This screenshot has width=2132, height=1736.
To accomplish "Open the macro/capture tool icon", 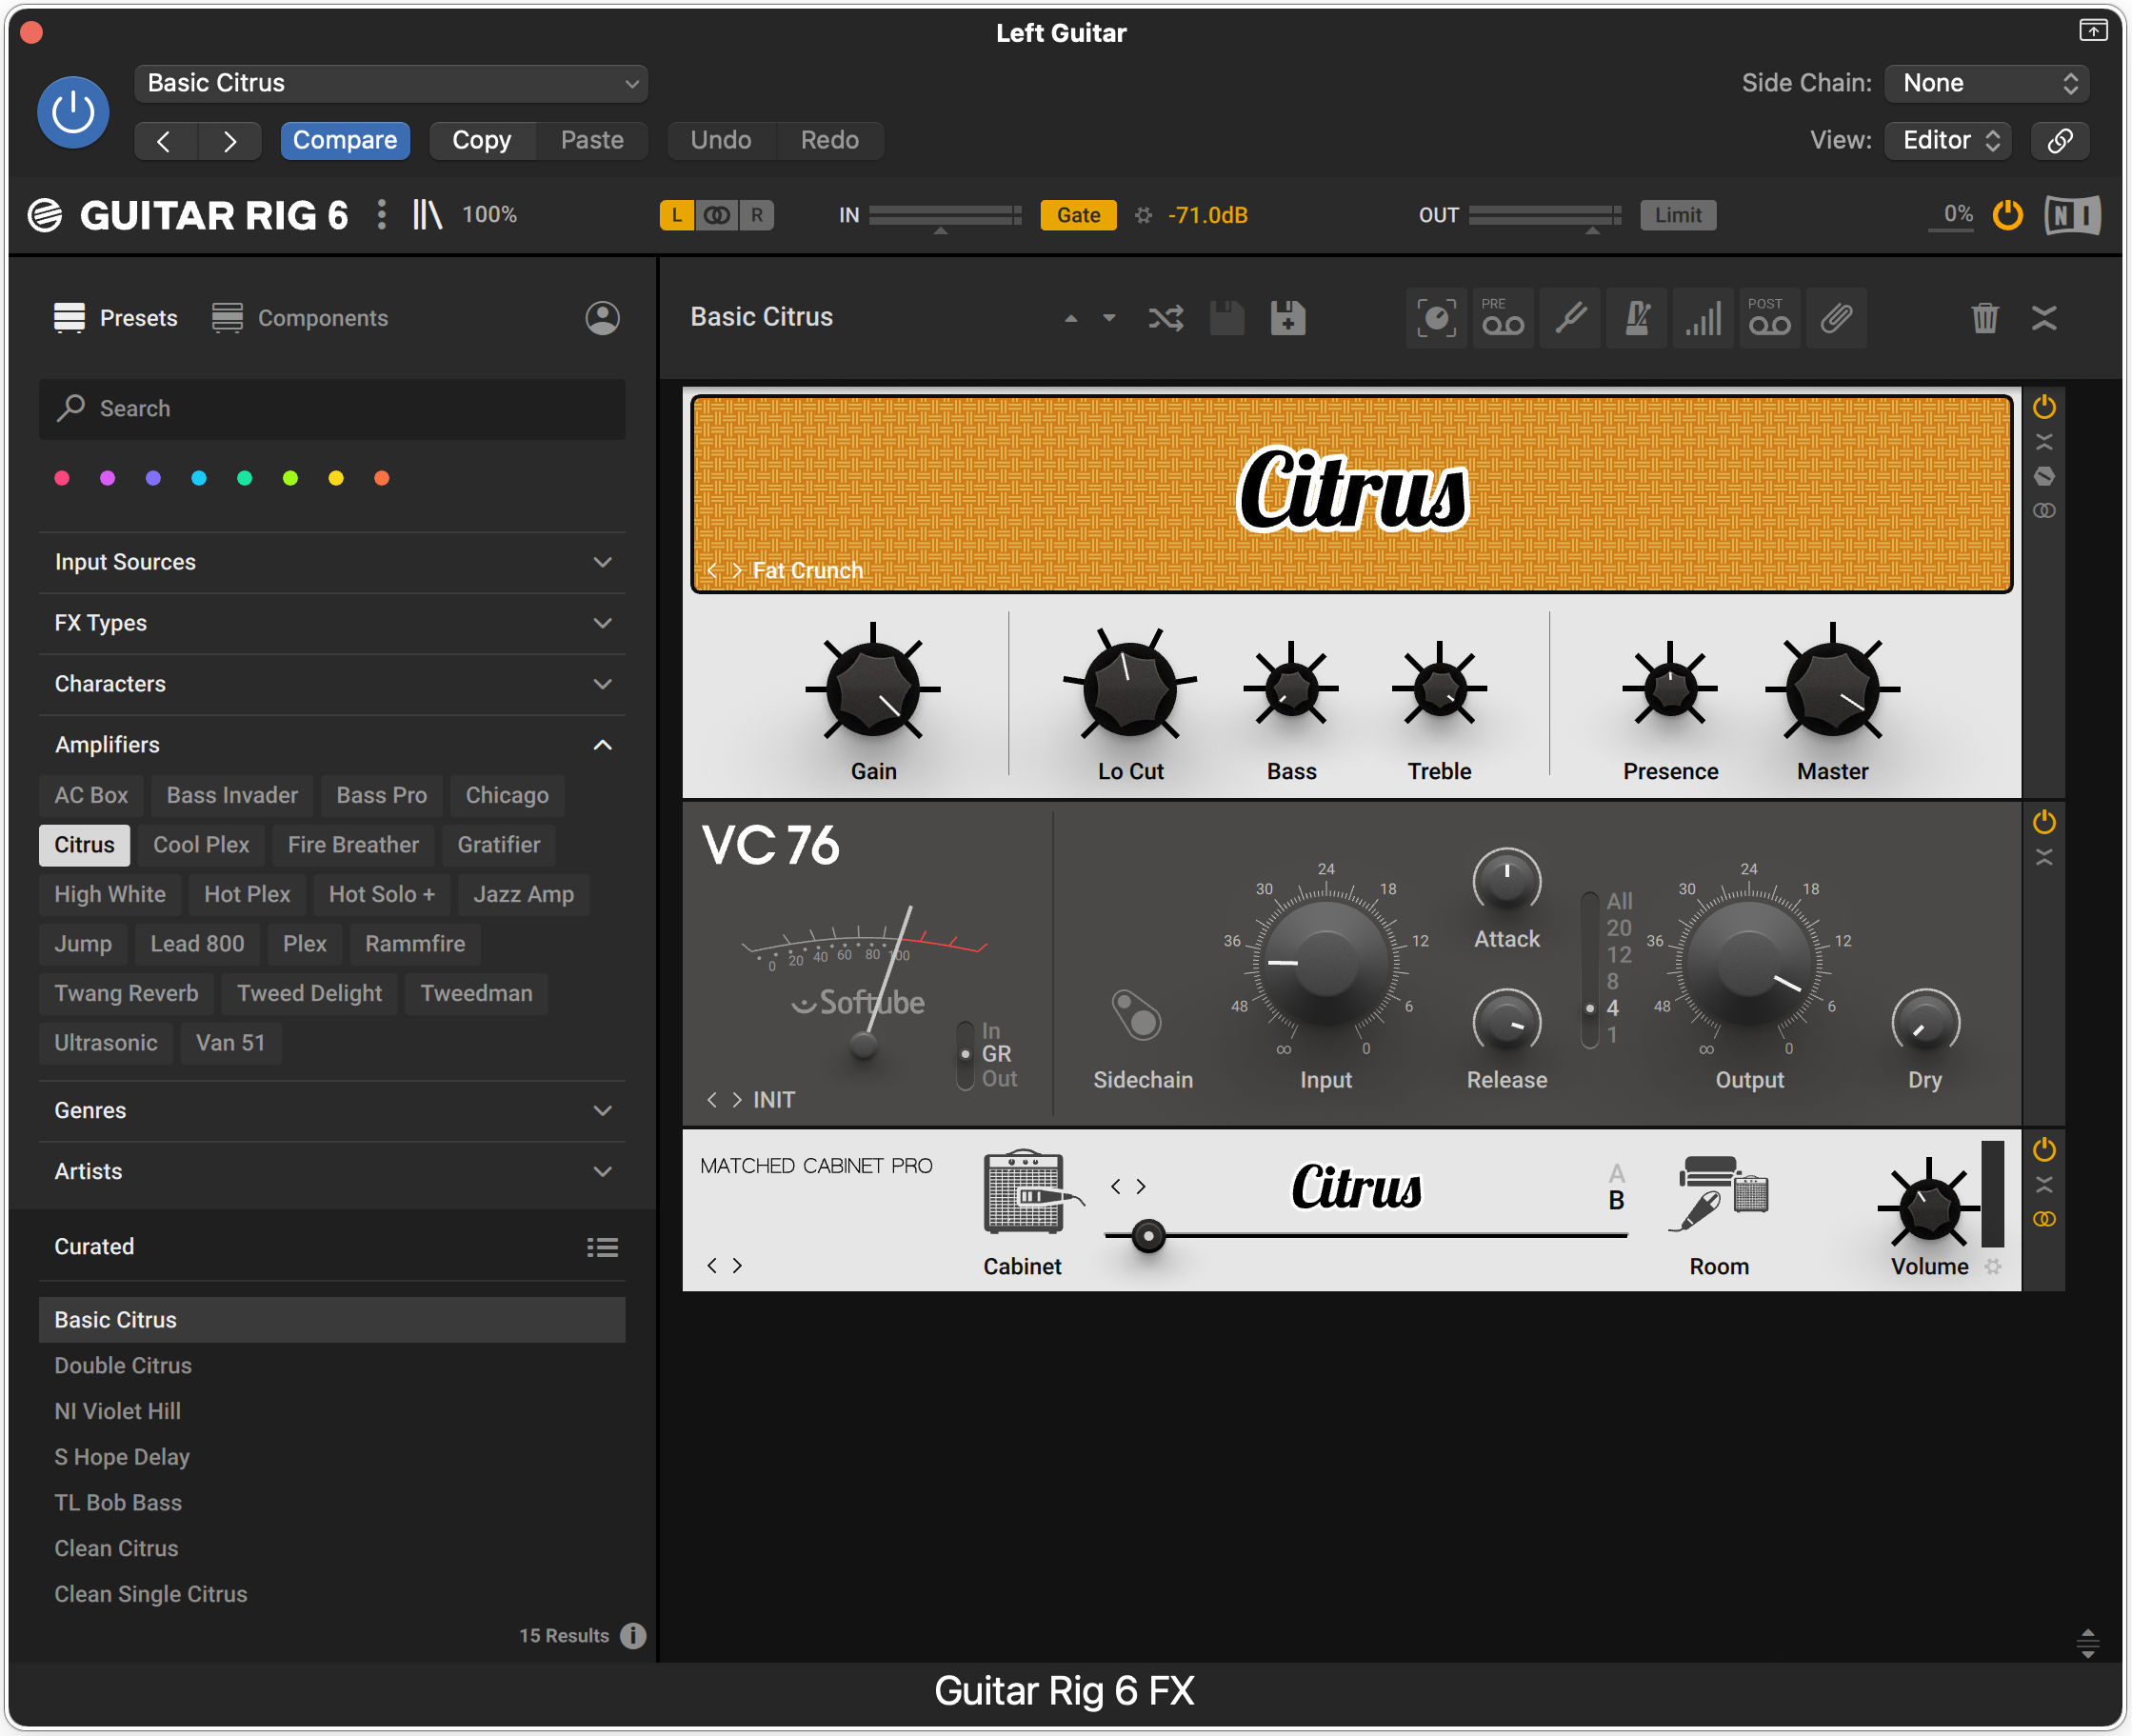I will click(x=1436, y=318).
